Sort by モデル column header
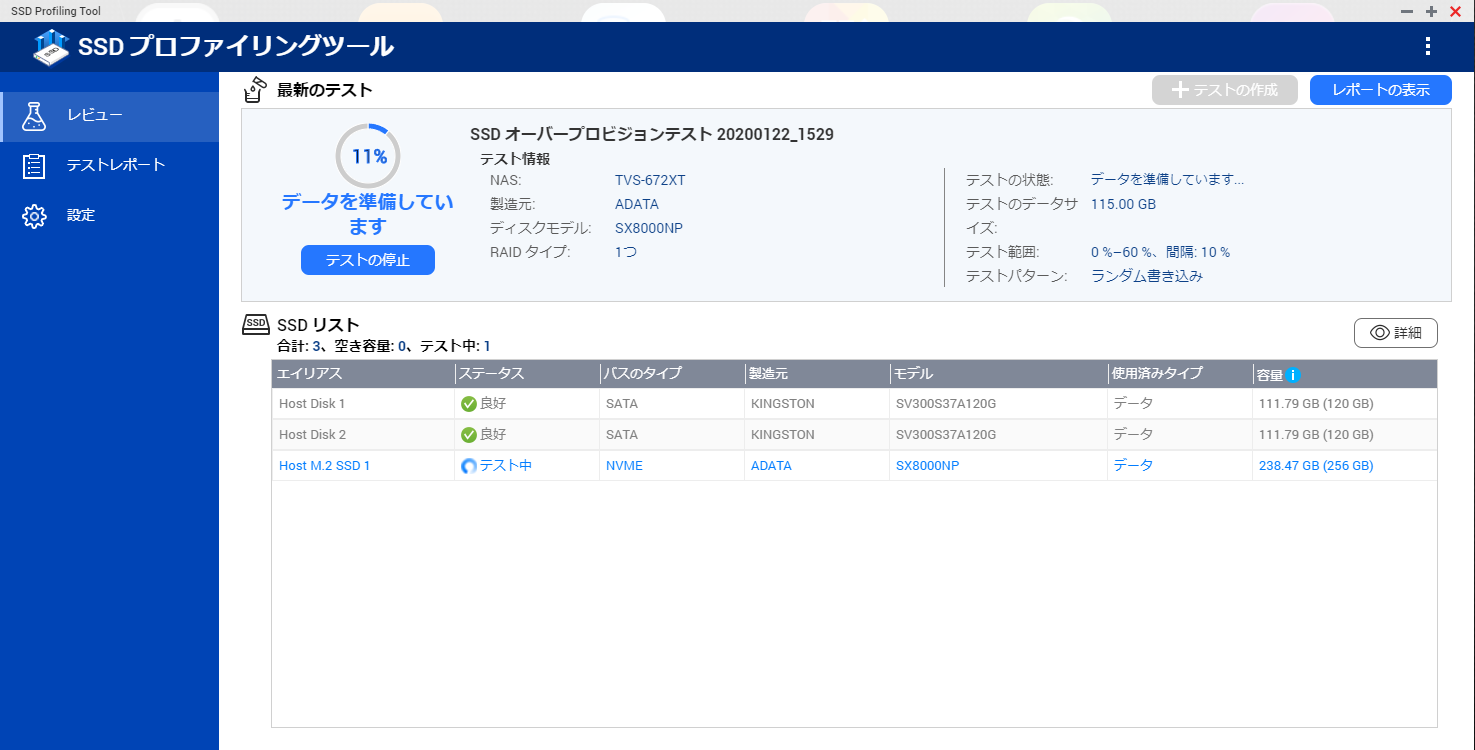This screenshot has width=1475, height=750. pyautogui.click(x=998, y=374)
